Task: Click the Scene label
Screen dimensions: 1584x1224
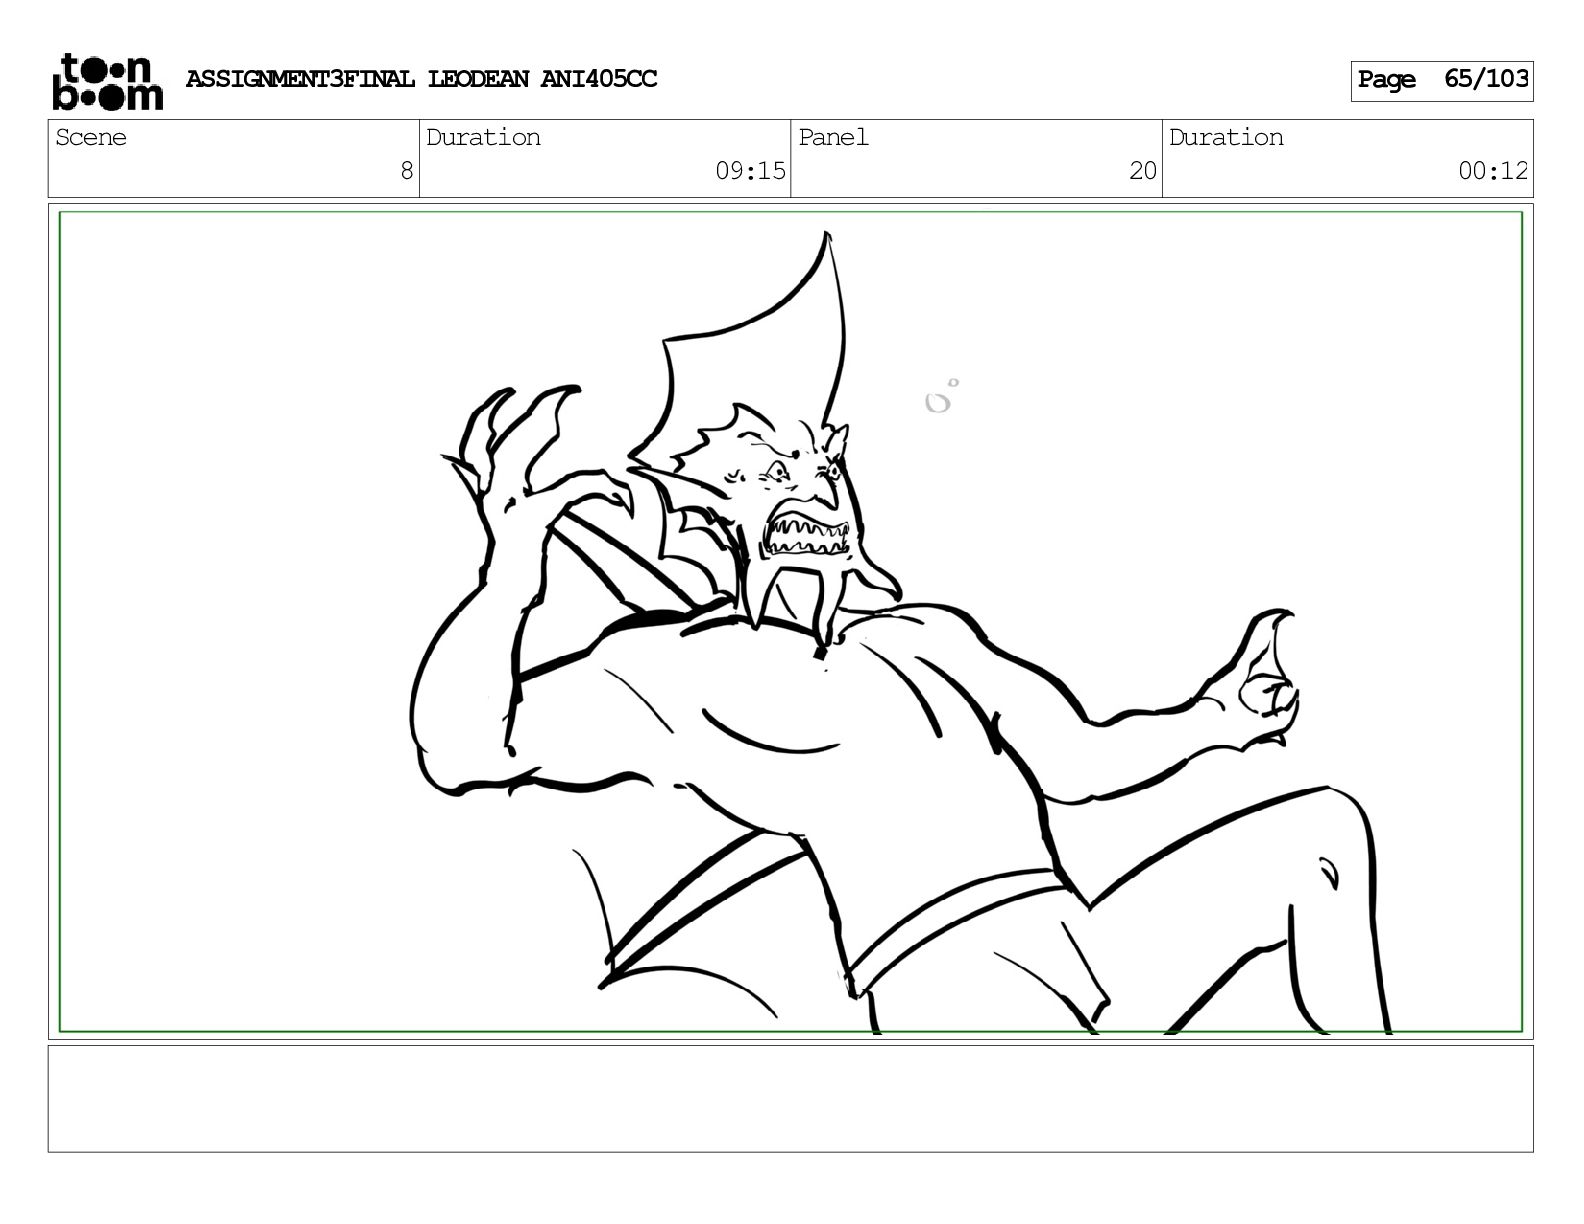Action: pyautogui.click(x=91, y=137)
